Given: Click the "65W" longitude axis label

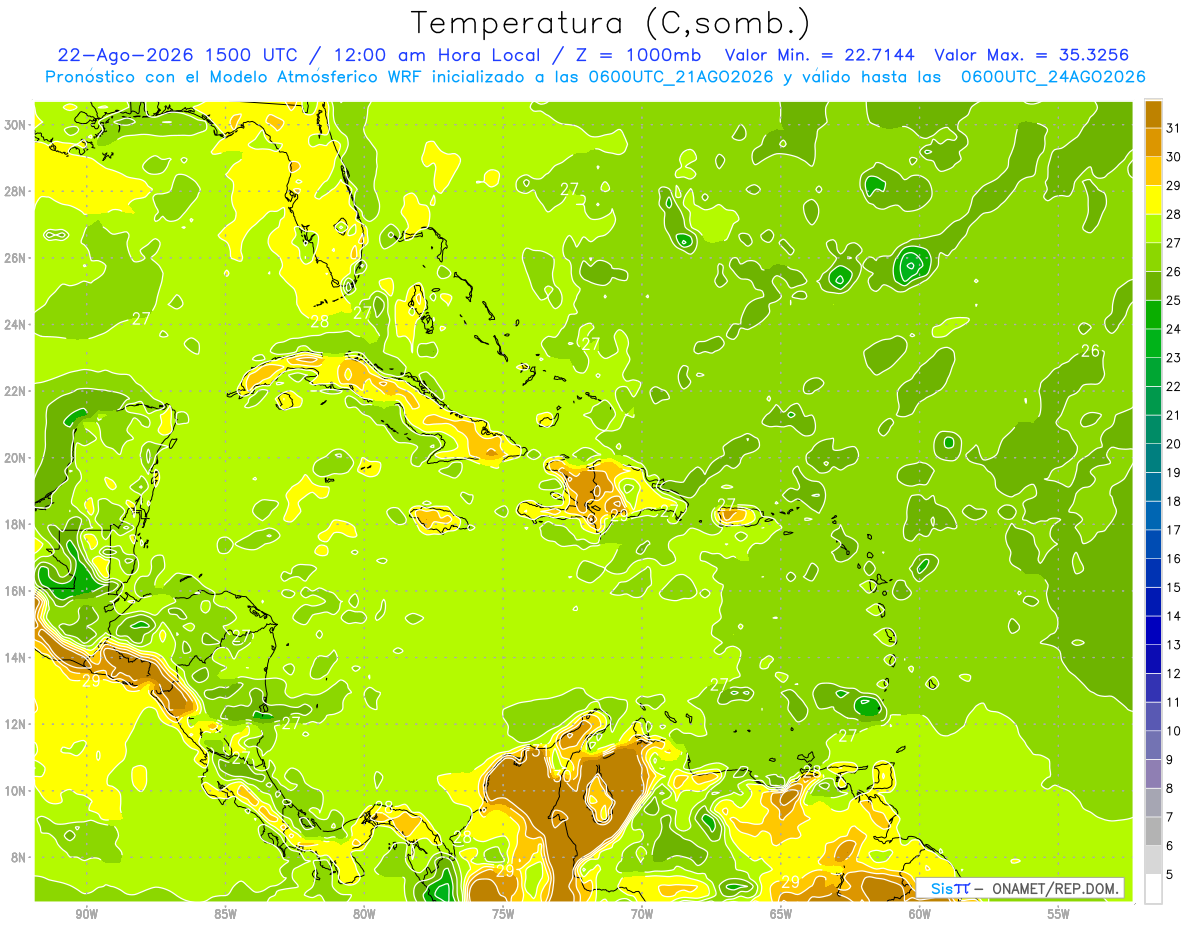Looking at the screenshot, I should click(781, 914).
